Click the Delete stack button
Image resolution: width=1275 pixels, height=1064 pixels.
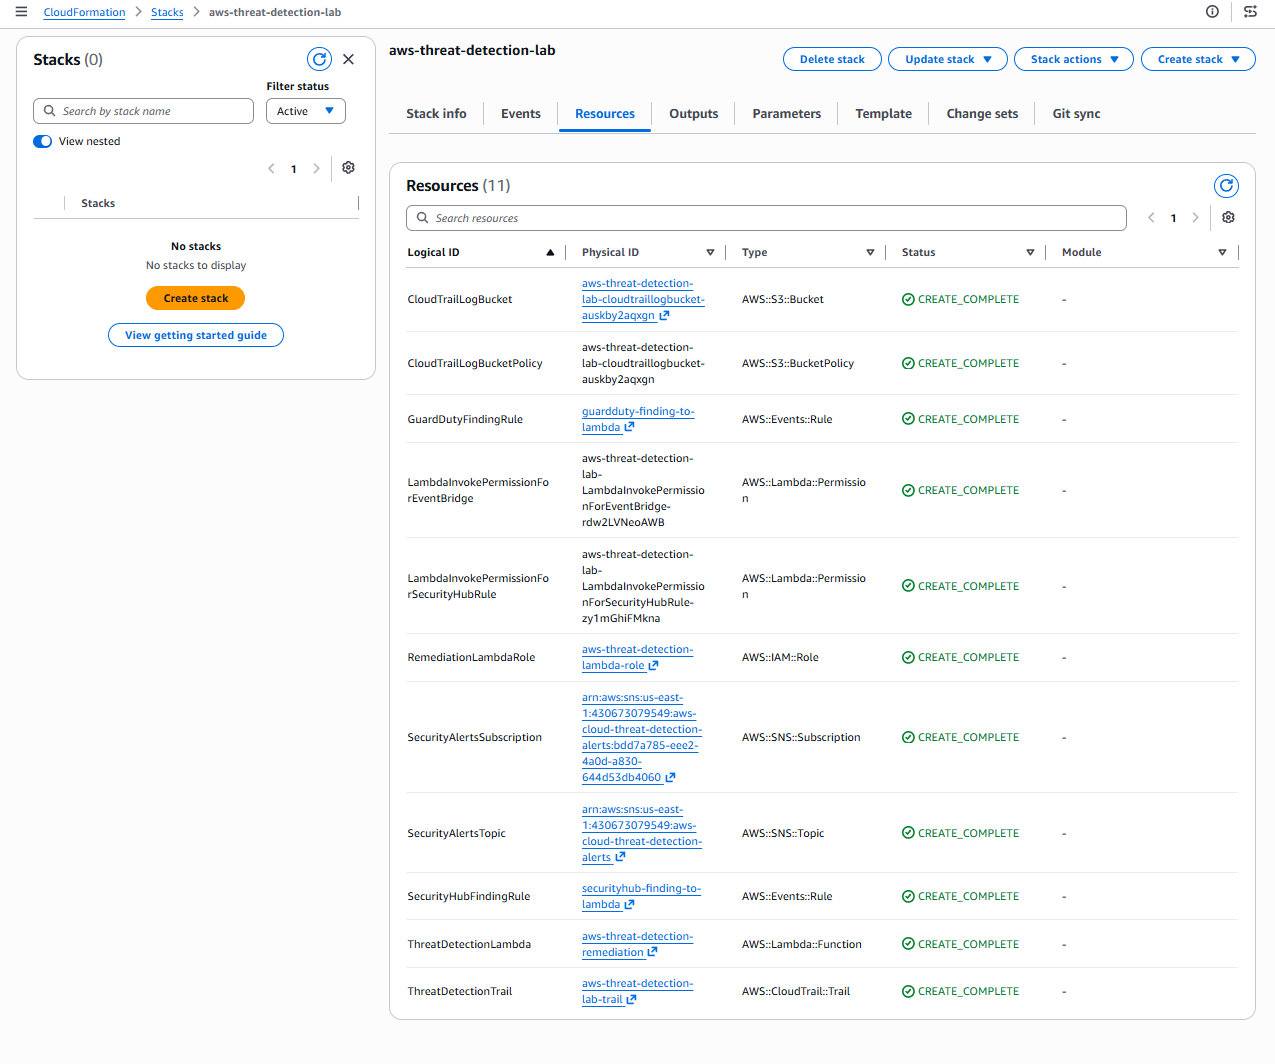[832, 59]
